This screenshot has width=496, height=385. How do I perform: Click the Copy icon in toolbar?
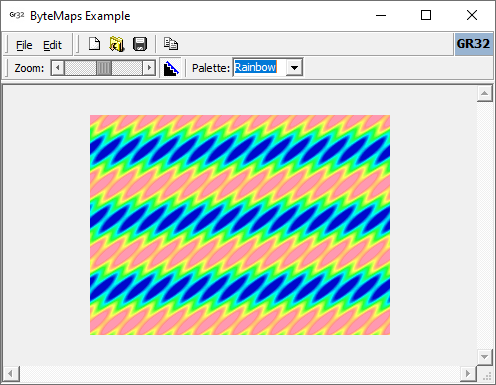tap(171, 44)
